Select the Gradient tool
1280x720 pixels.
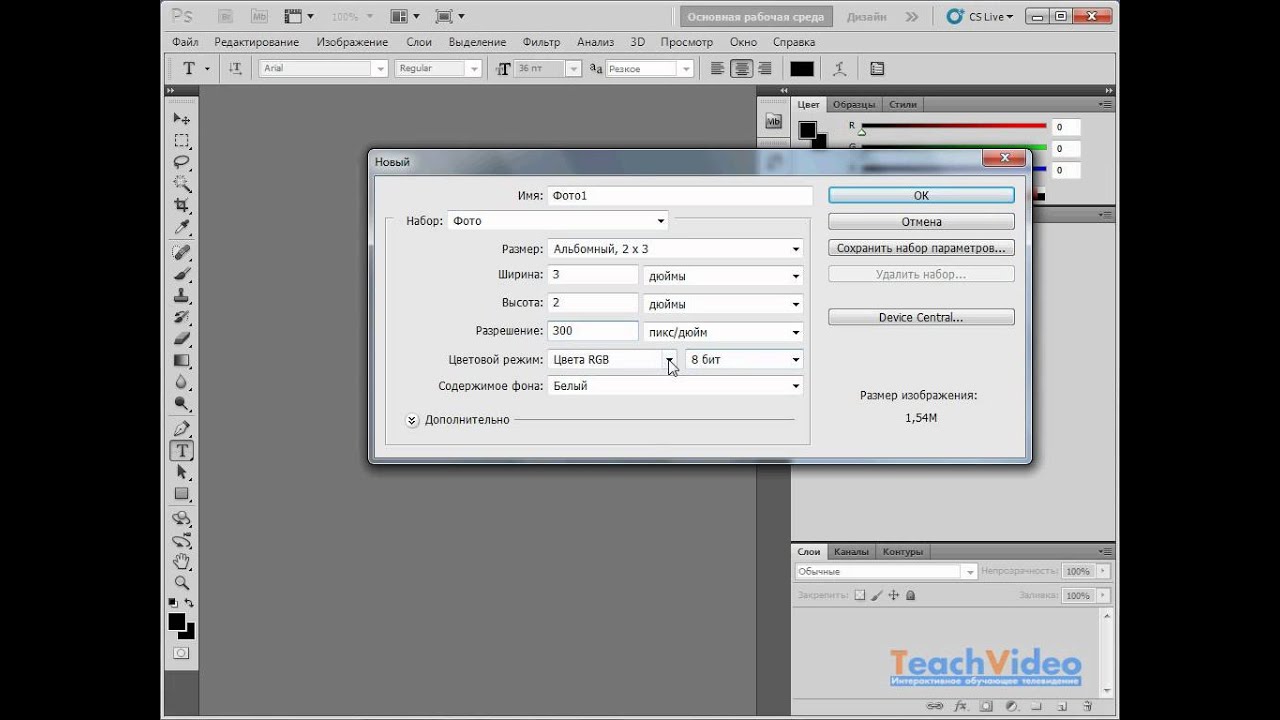point(181,360)
